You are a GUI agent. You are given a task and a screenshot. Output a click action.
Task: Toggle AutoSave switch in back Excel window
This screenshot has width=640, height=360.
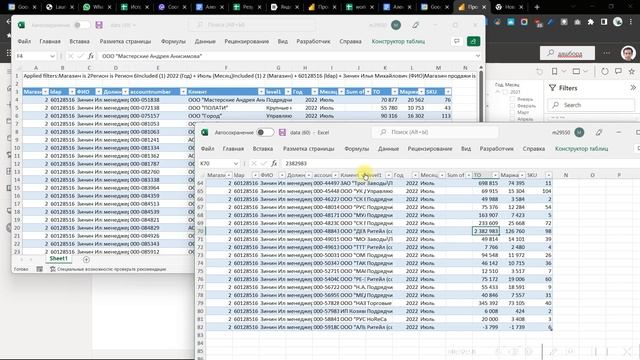coord(82,25)
